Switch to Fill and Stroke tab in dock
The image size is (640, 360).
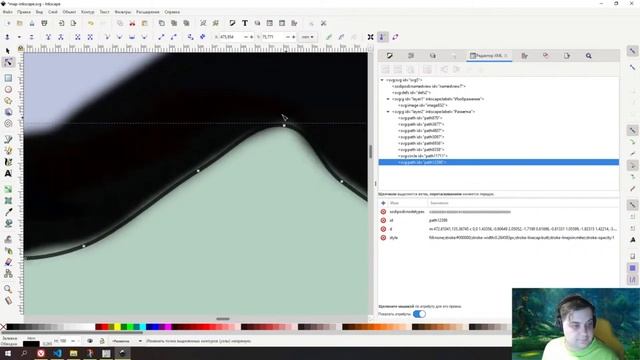coord(389,56)
